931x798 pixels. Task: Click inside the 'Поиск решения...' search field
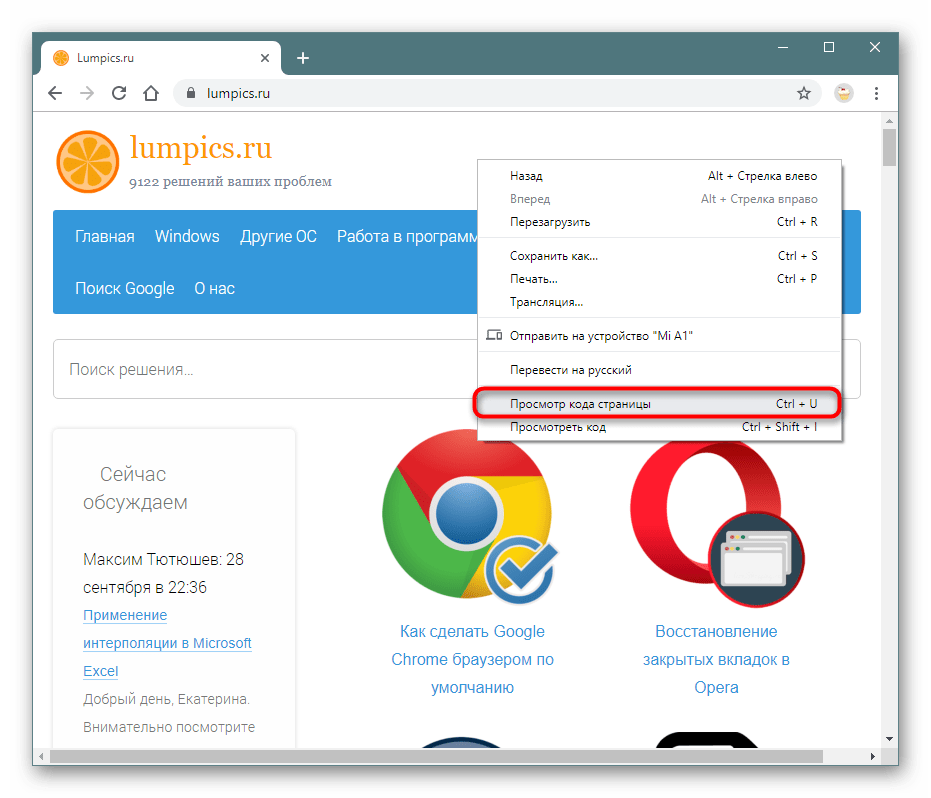click(x=260, y=370)
